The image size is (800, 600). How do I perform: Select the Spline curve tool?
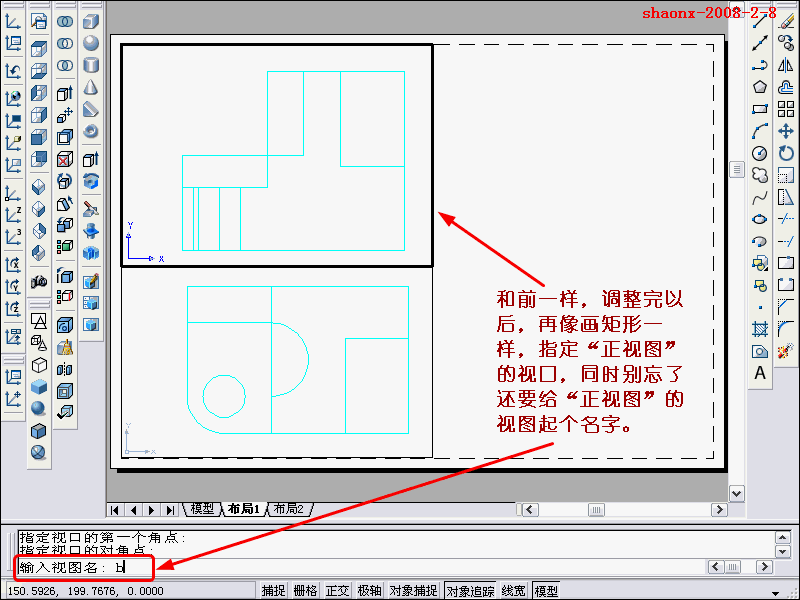(x=760, y=197)
